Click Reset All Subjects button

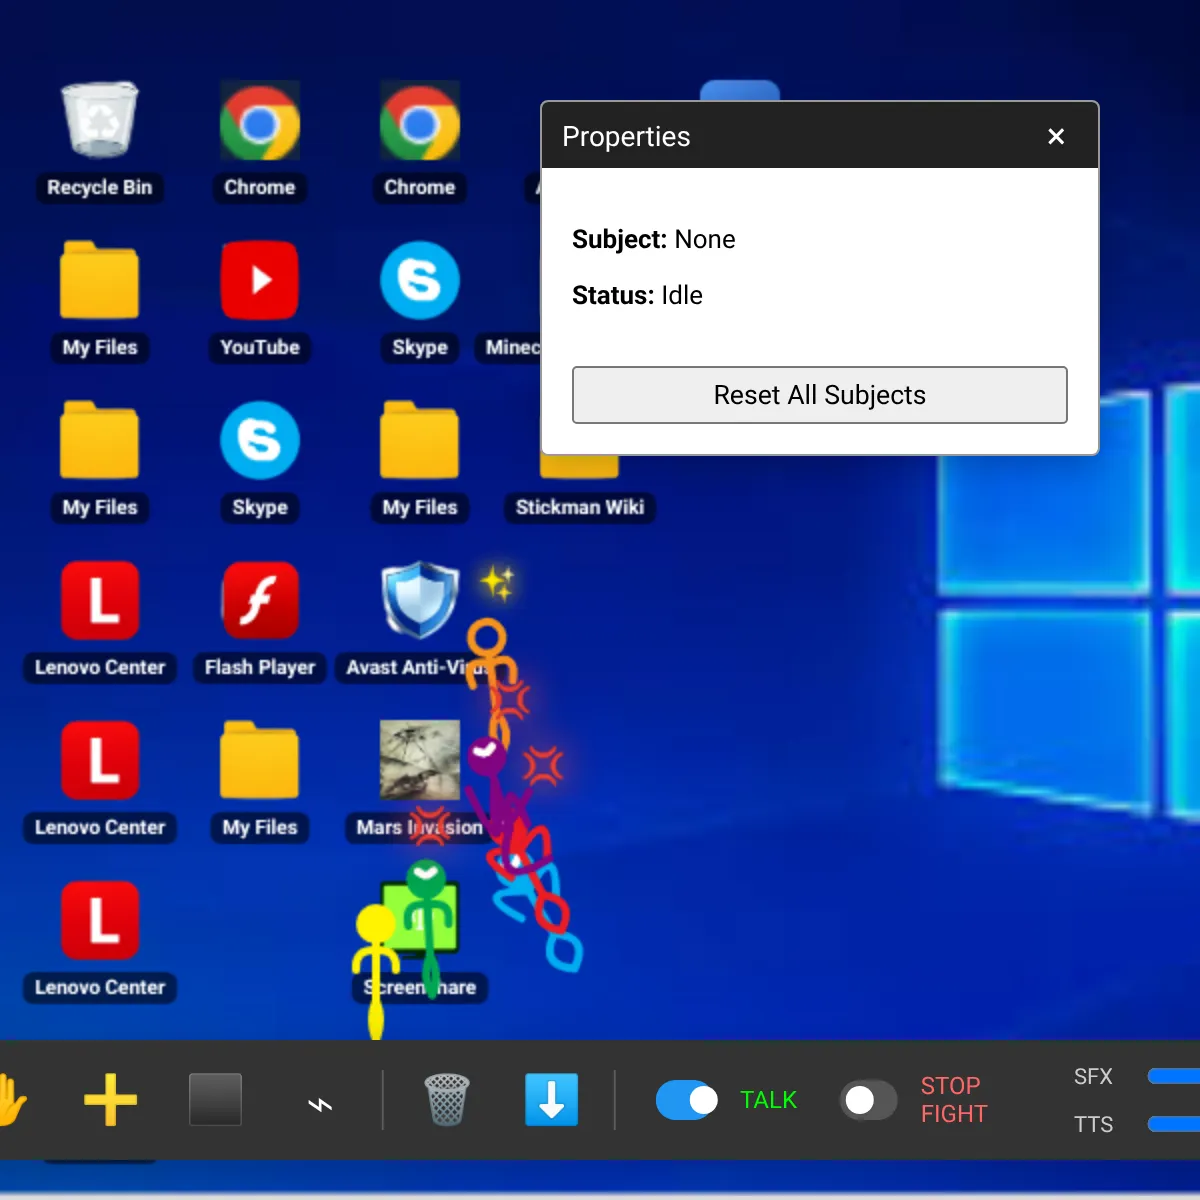point(820,395)
